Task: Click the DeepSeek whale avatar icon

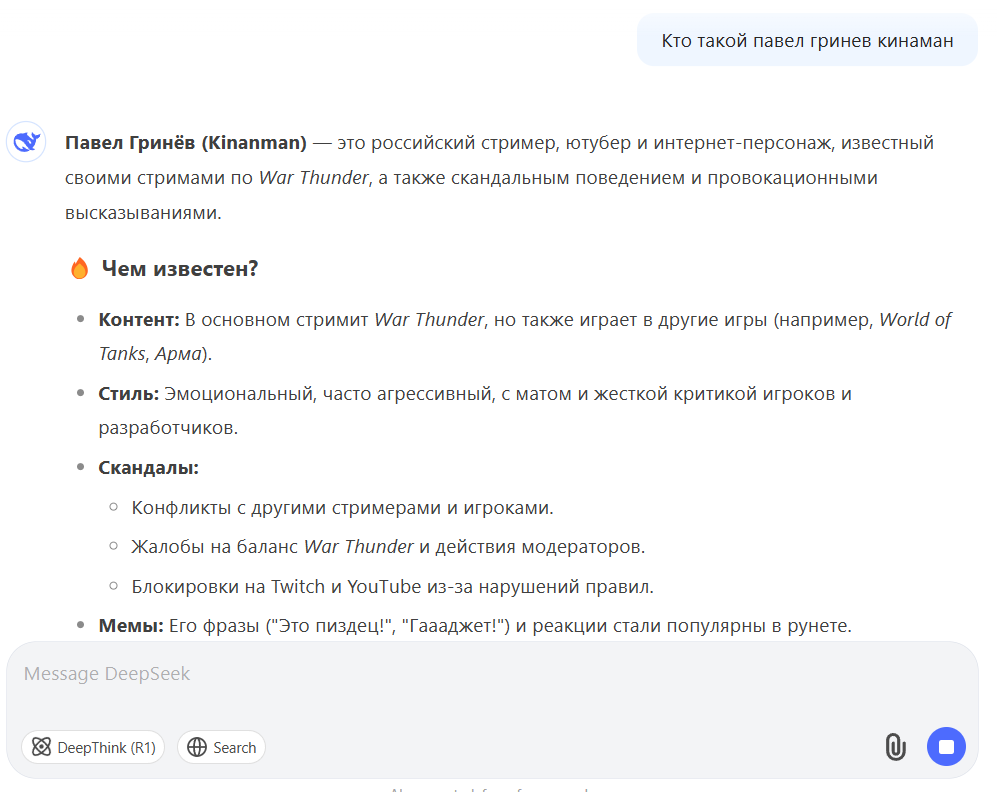Action: [26, 141]
